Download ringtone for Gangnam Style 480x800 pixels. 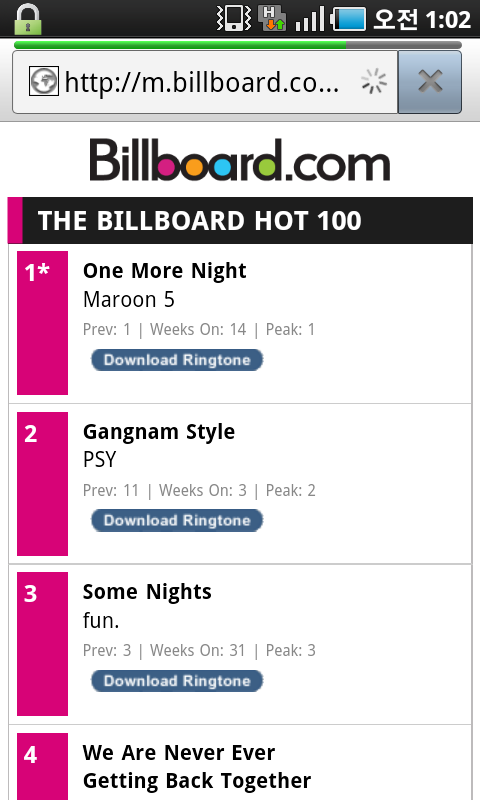click(177, 520)
